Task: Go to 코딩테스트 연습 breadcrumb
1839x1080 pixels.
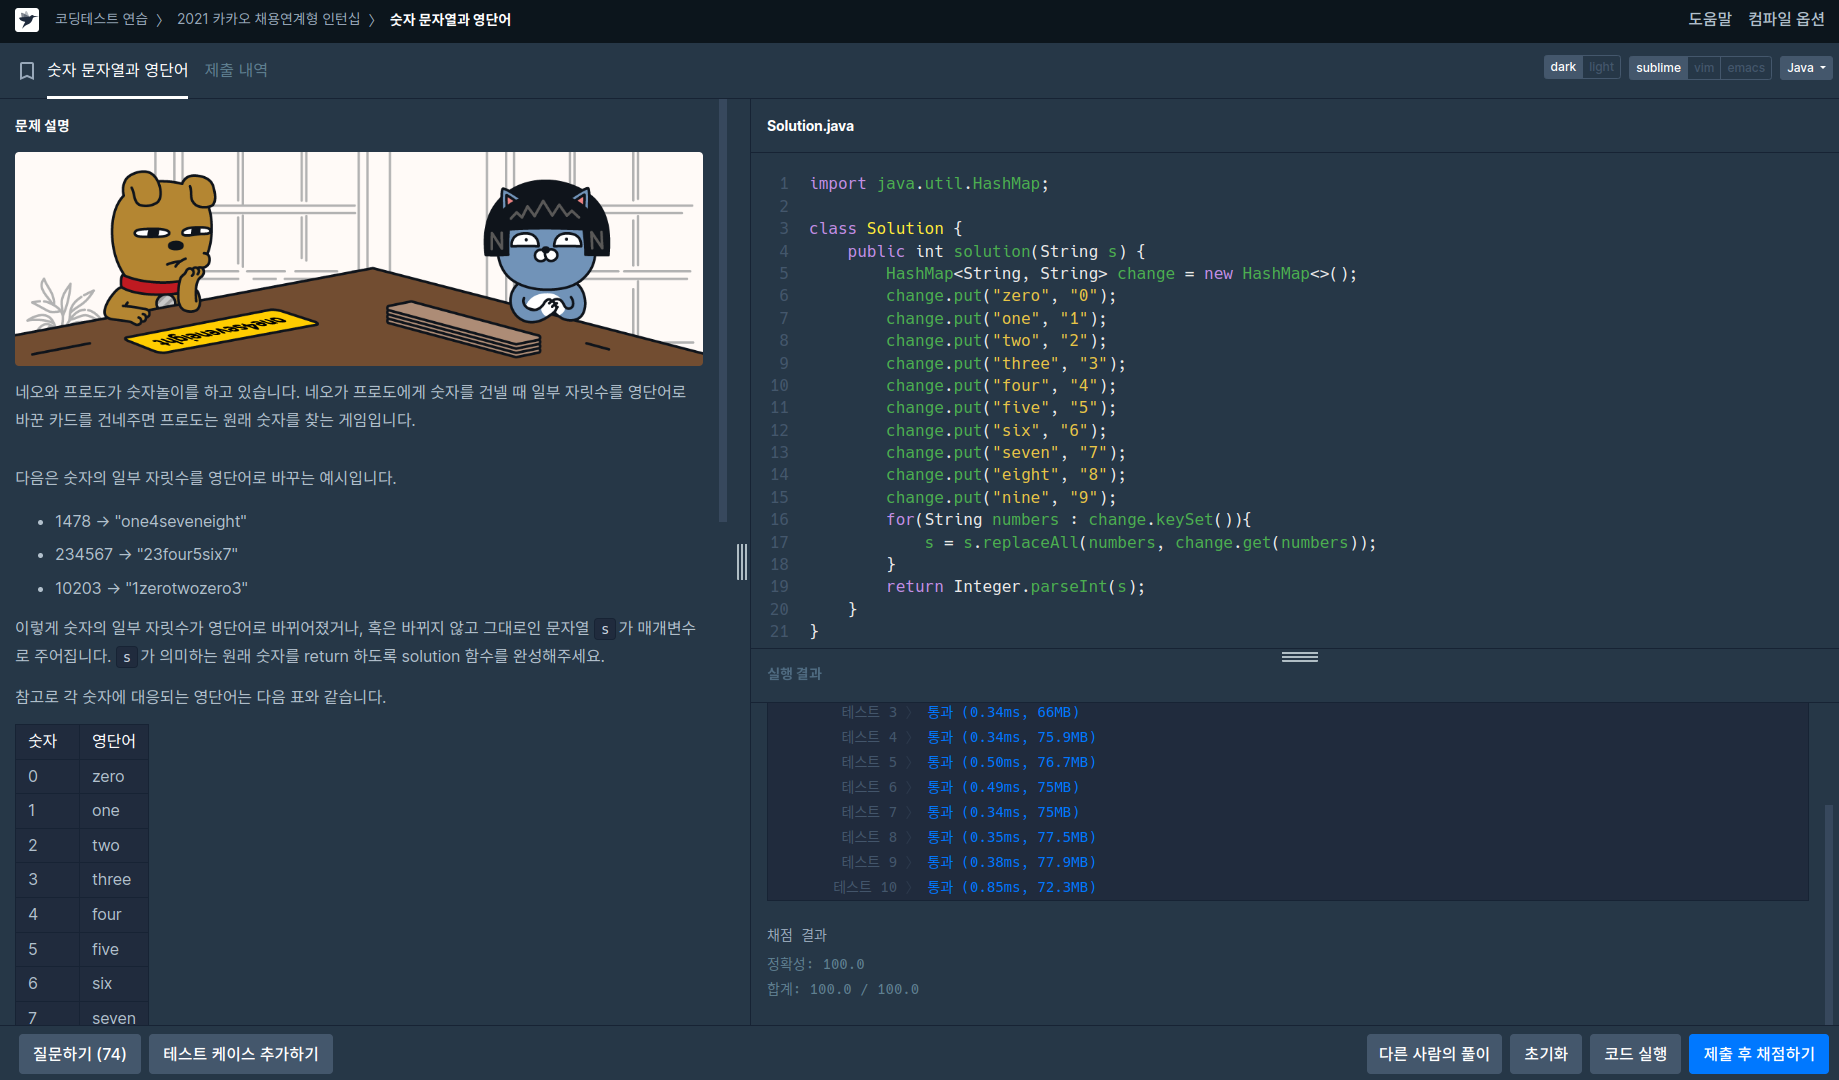Action: coord(101,19)
